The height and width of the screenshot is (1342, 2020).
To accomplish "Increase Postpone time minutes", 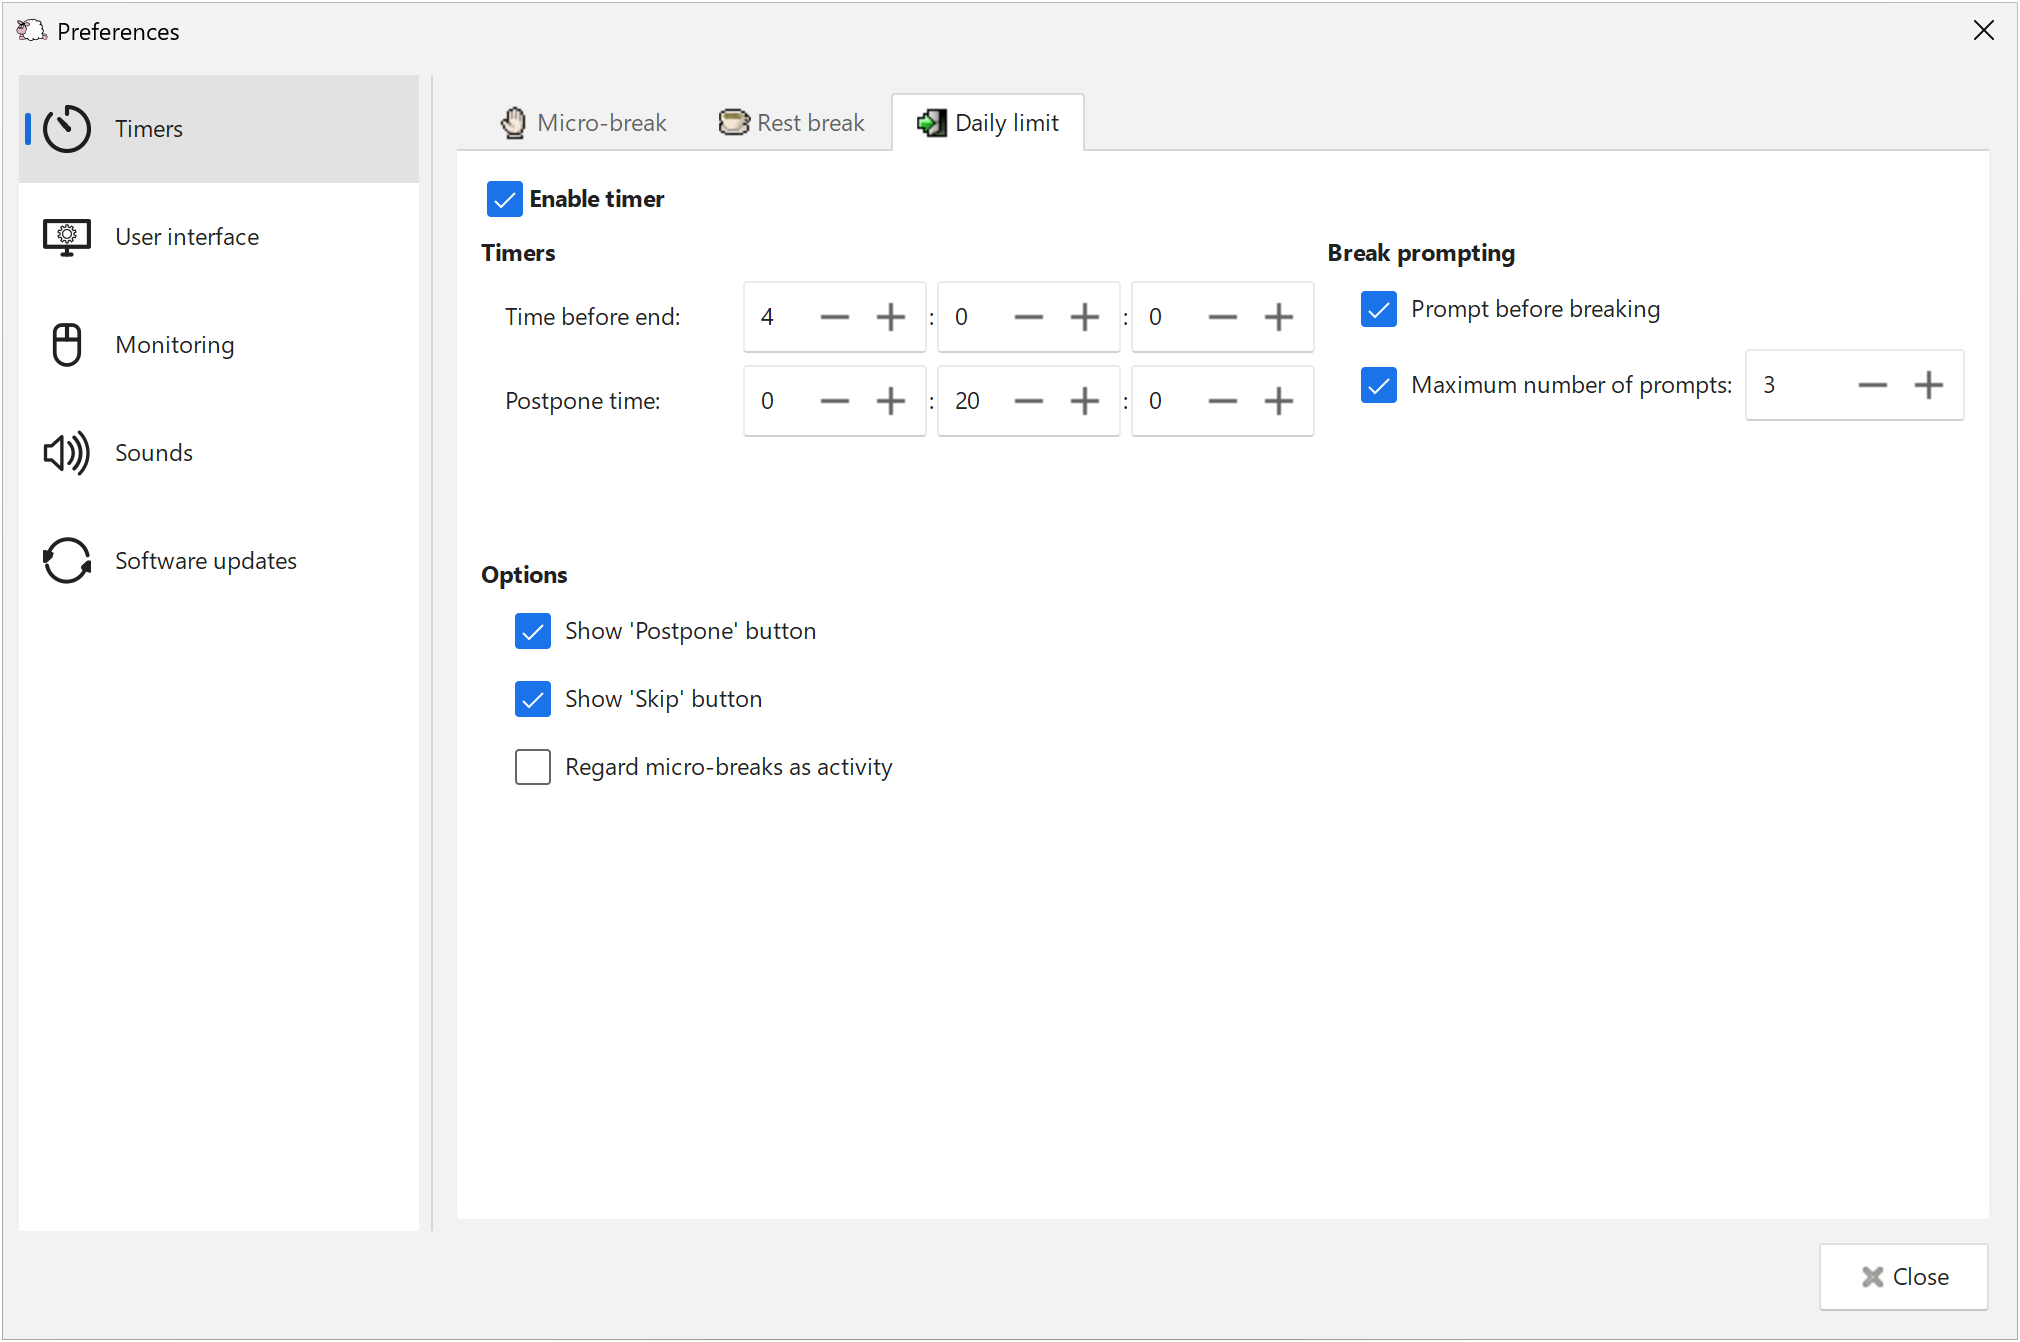I will (1084, 401).
